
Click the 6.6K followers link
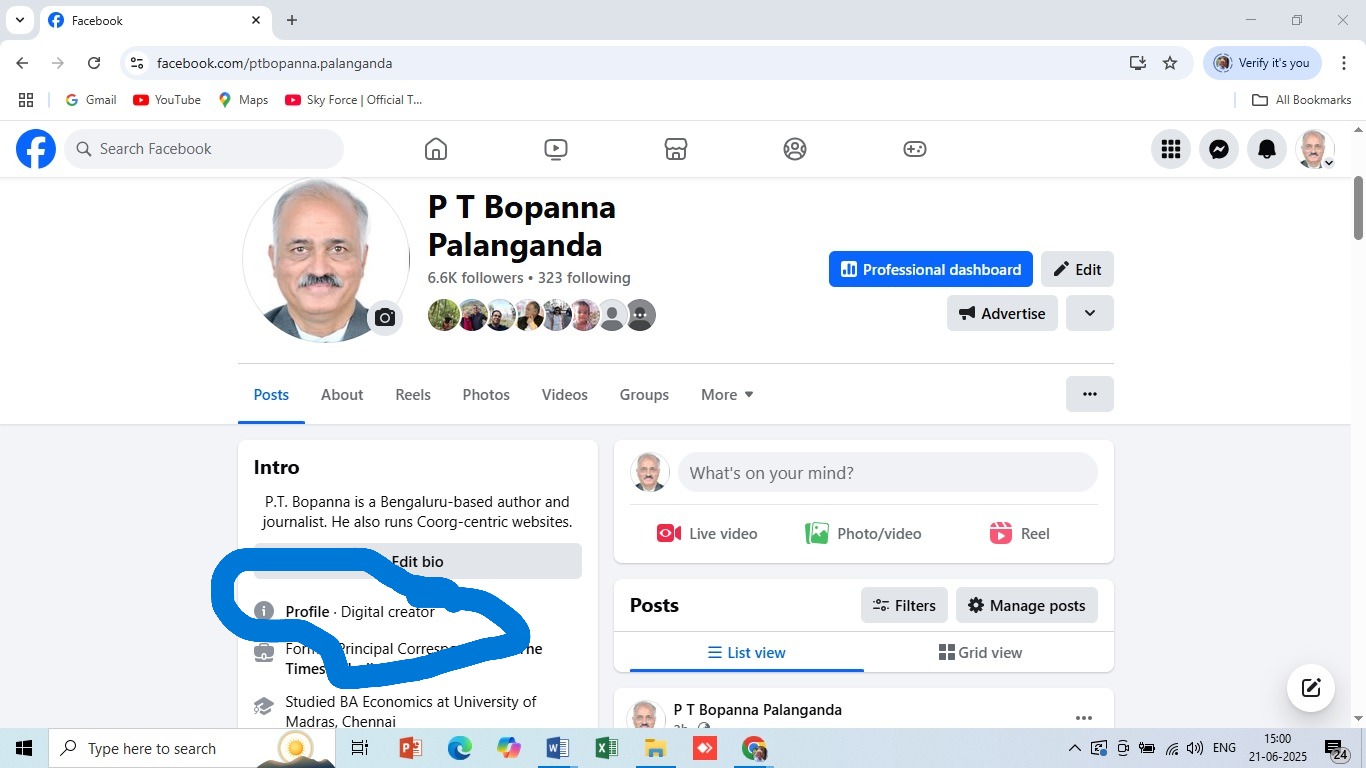click(x=476, y=278)
